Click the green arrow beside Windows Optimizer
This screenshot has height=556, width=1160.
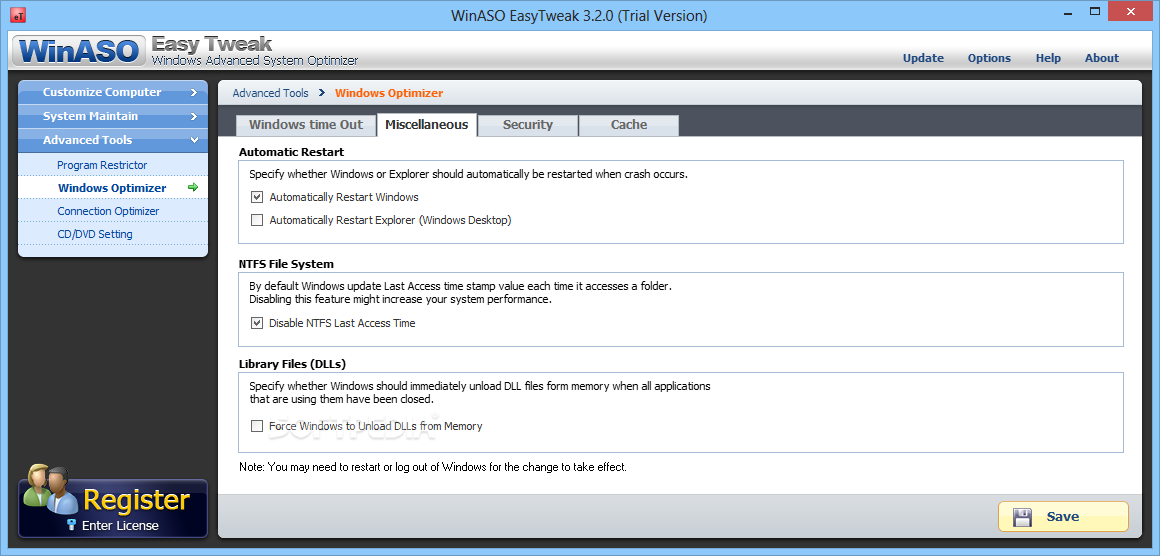193,188
